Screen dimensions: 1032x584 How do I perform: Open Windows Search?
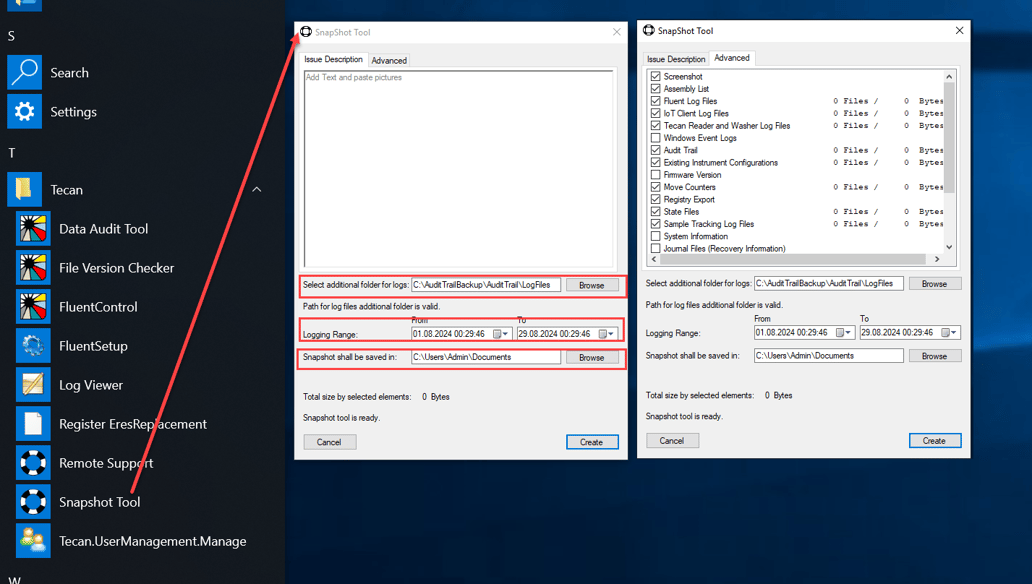[x=69, y=72]
